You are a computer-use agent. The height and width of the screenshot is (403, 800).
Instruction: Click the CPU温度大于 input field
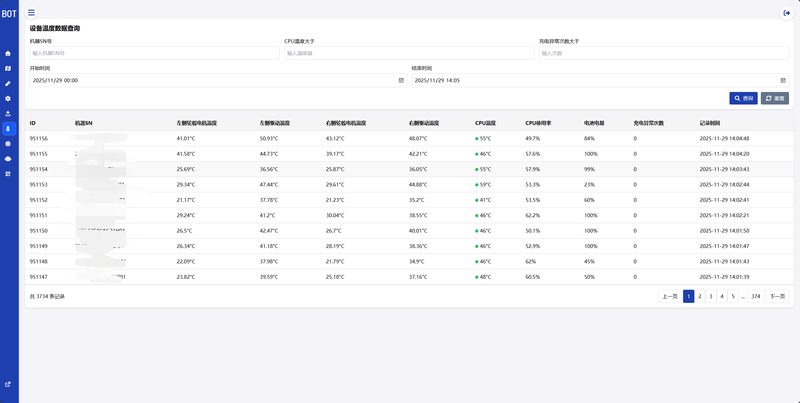point(408,53)
